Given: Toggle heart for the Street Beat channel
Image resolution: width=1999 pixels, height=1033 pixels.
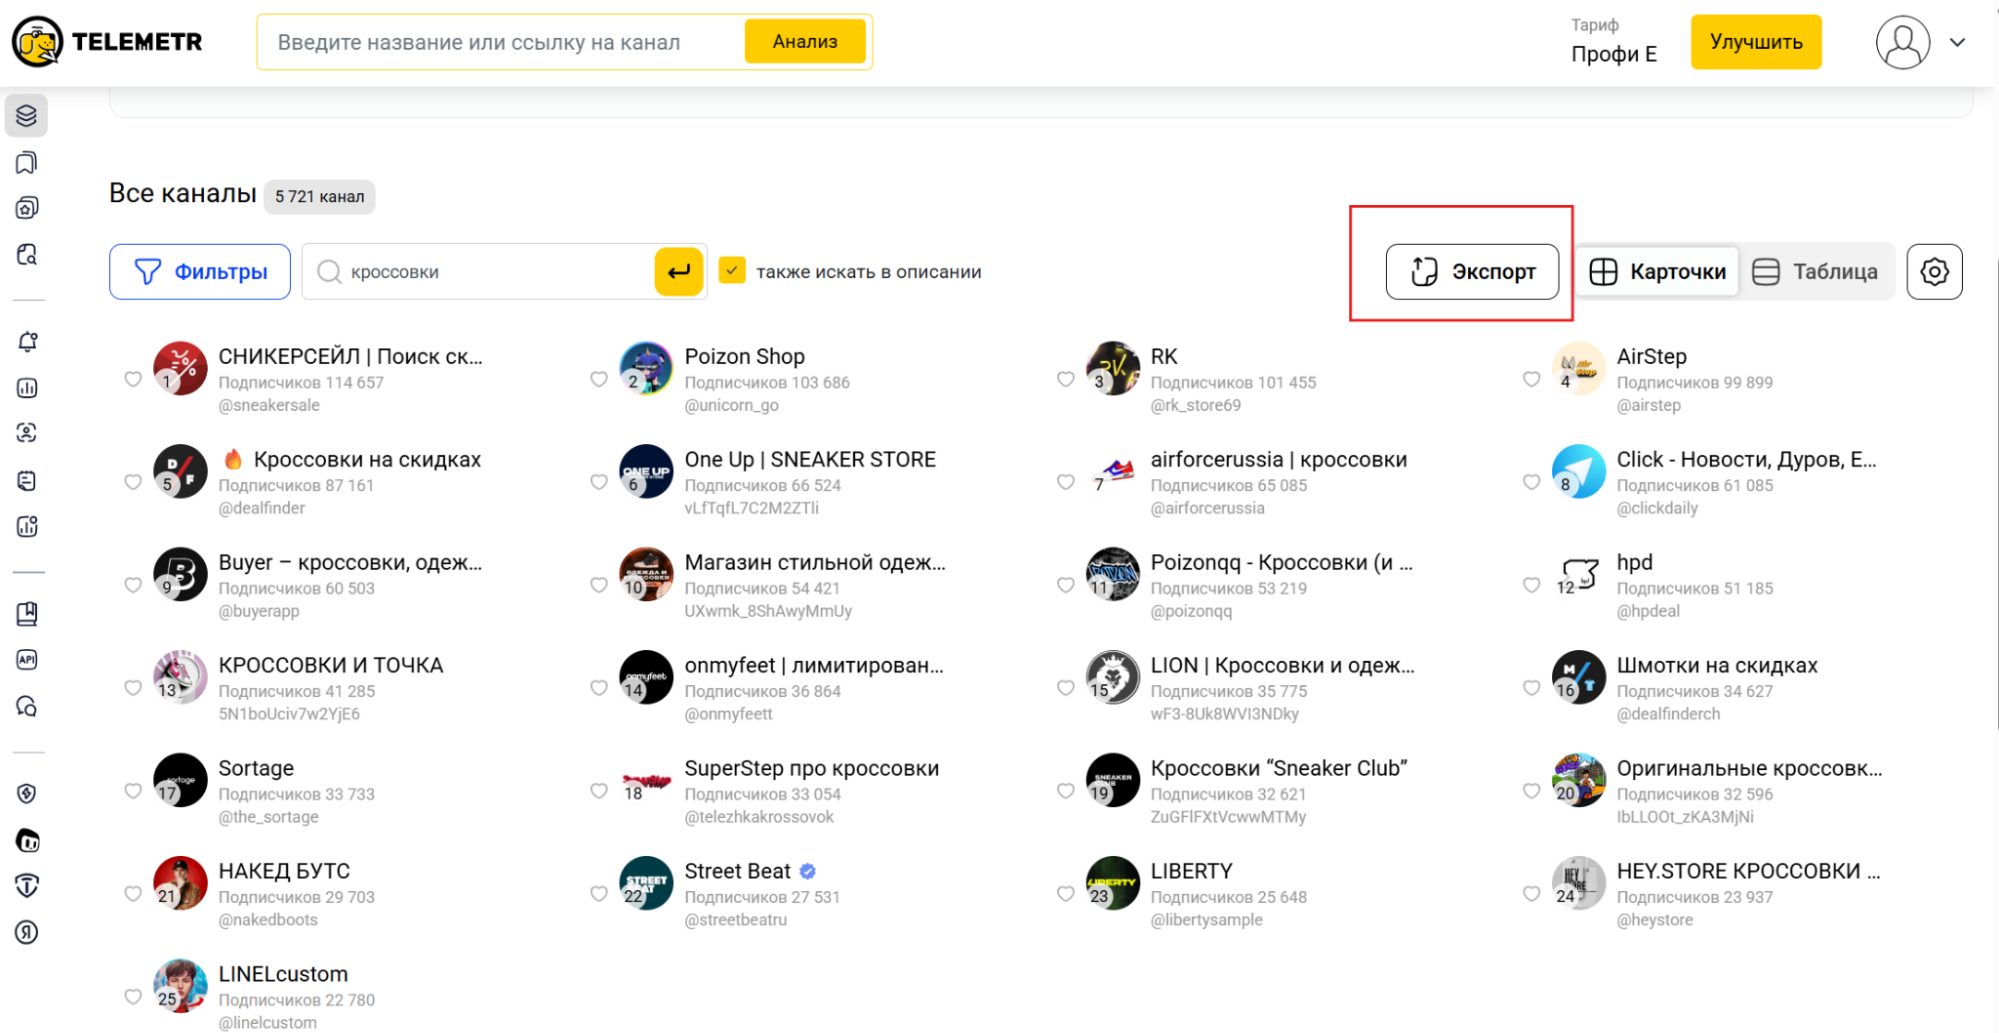Looking at the screenshot, I should click(599, 894).
